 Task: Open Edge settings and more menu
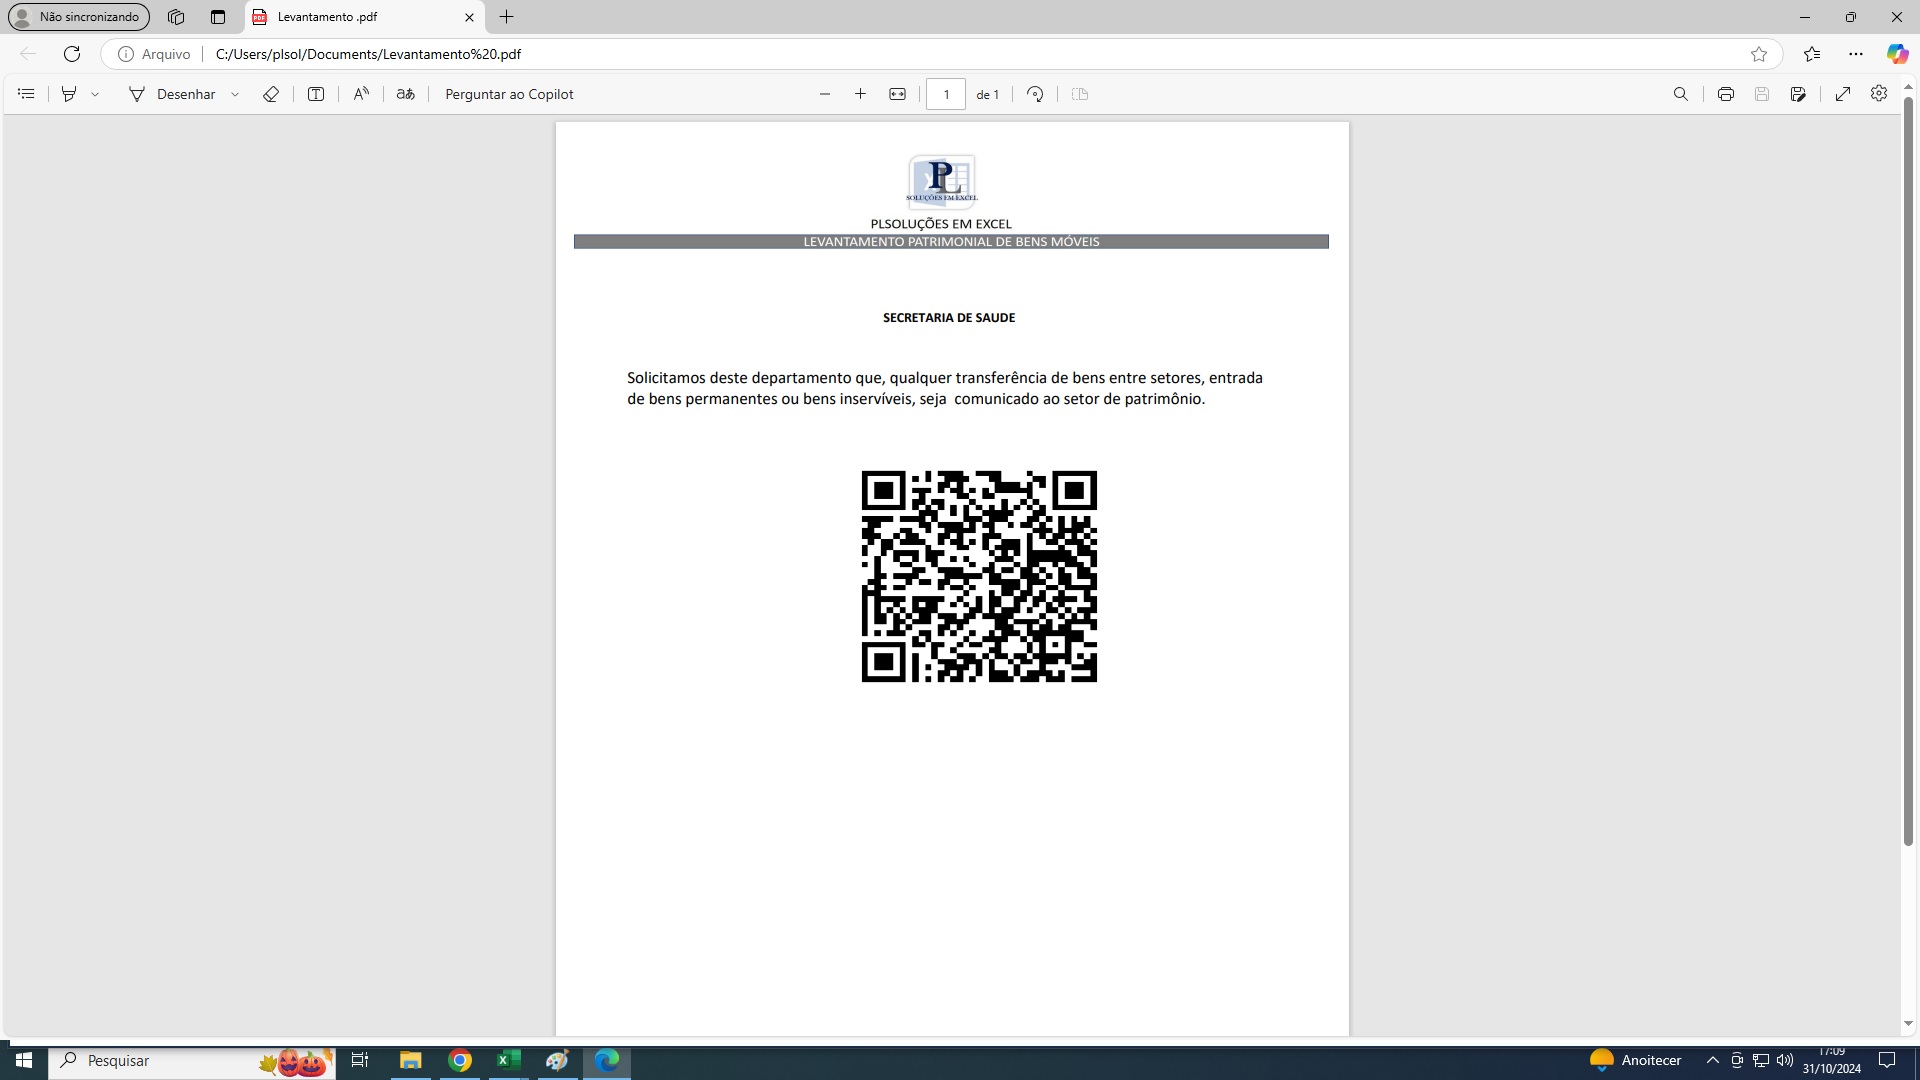[x=1856, y=54]
